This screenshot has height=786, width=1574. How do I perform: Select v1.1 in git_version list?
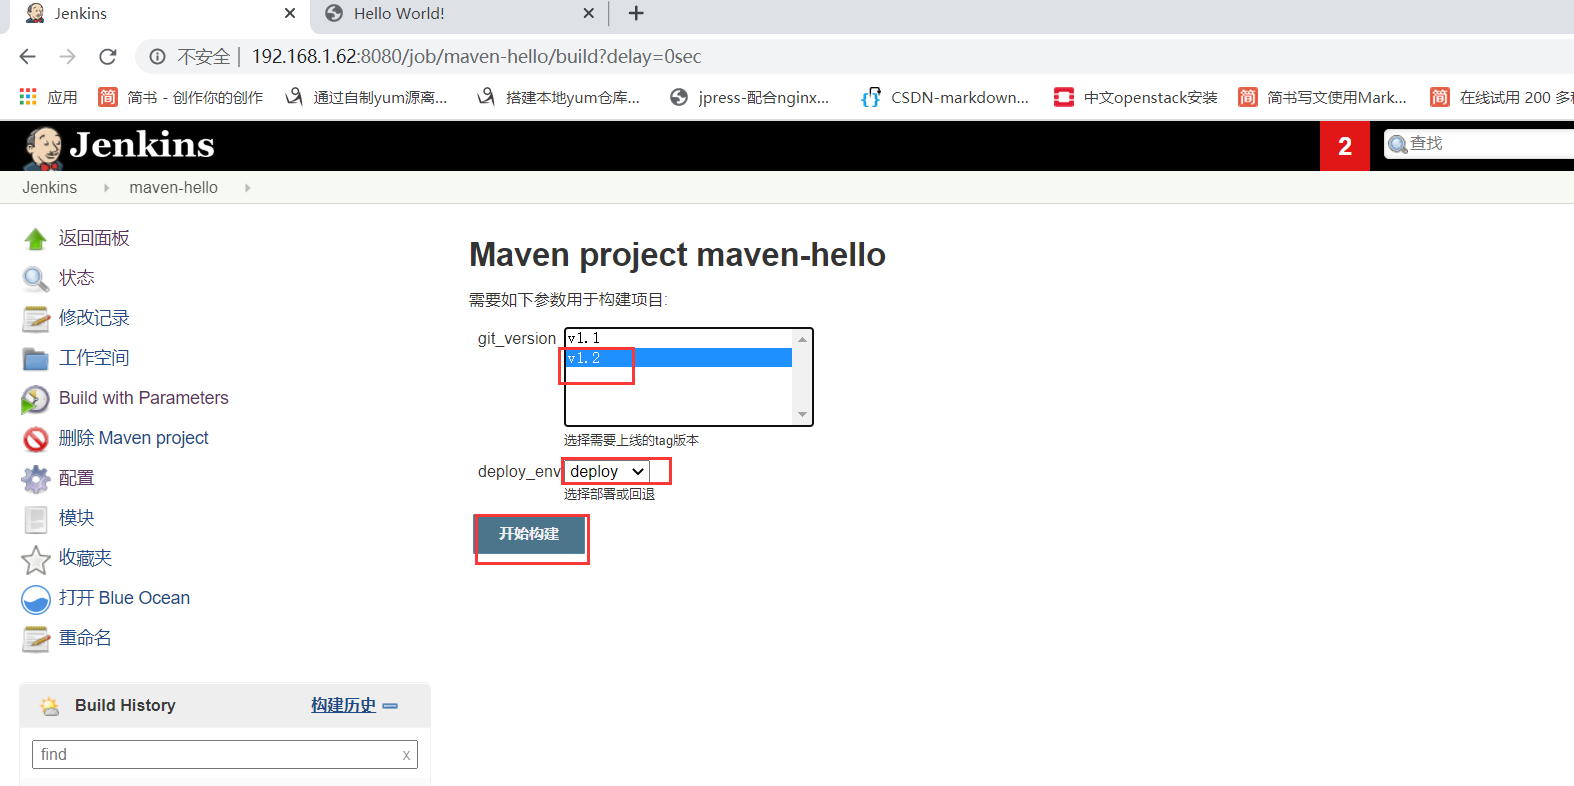679,339
